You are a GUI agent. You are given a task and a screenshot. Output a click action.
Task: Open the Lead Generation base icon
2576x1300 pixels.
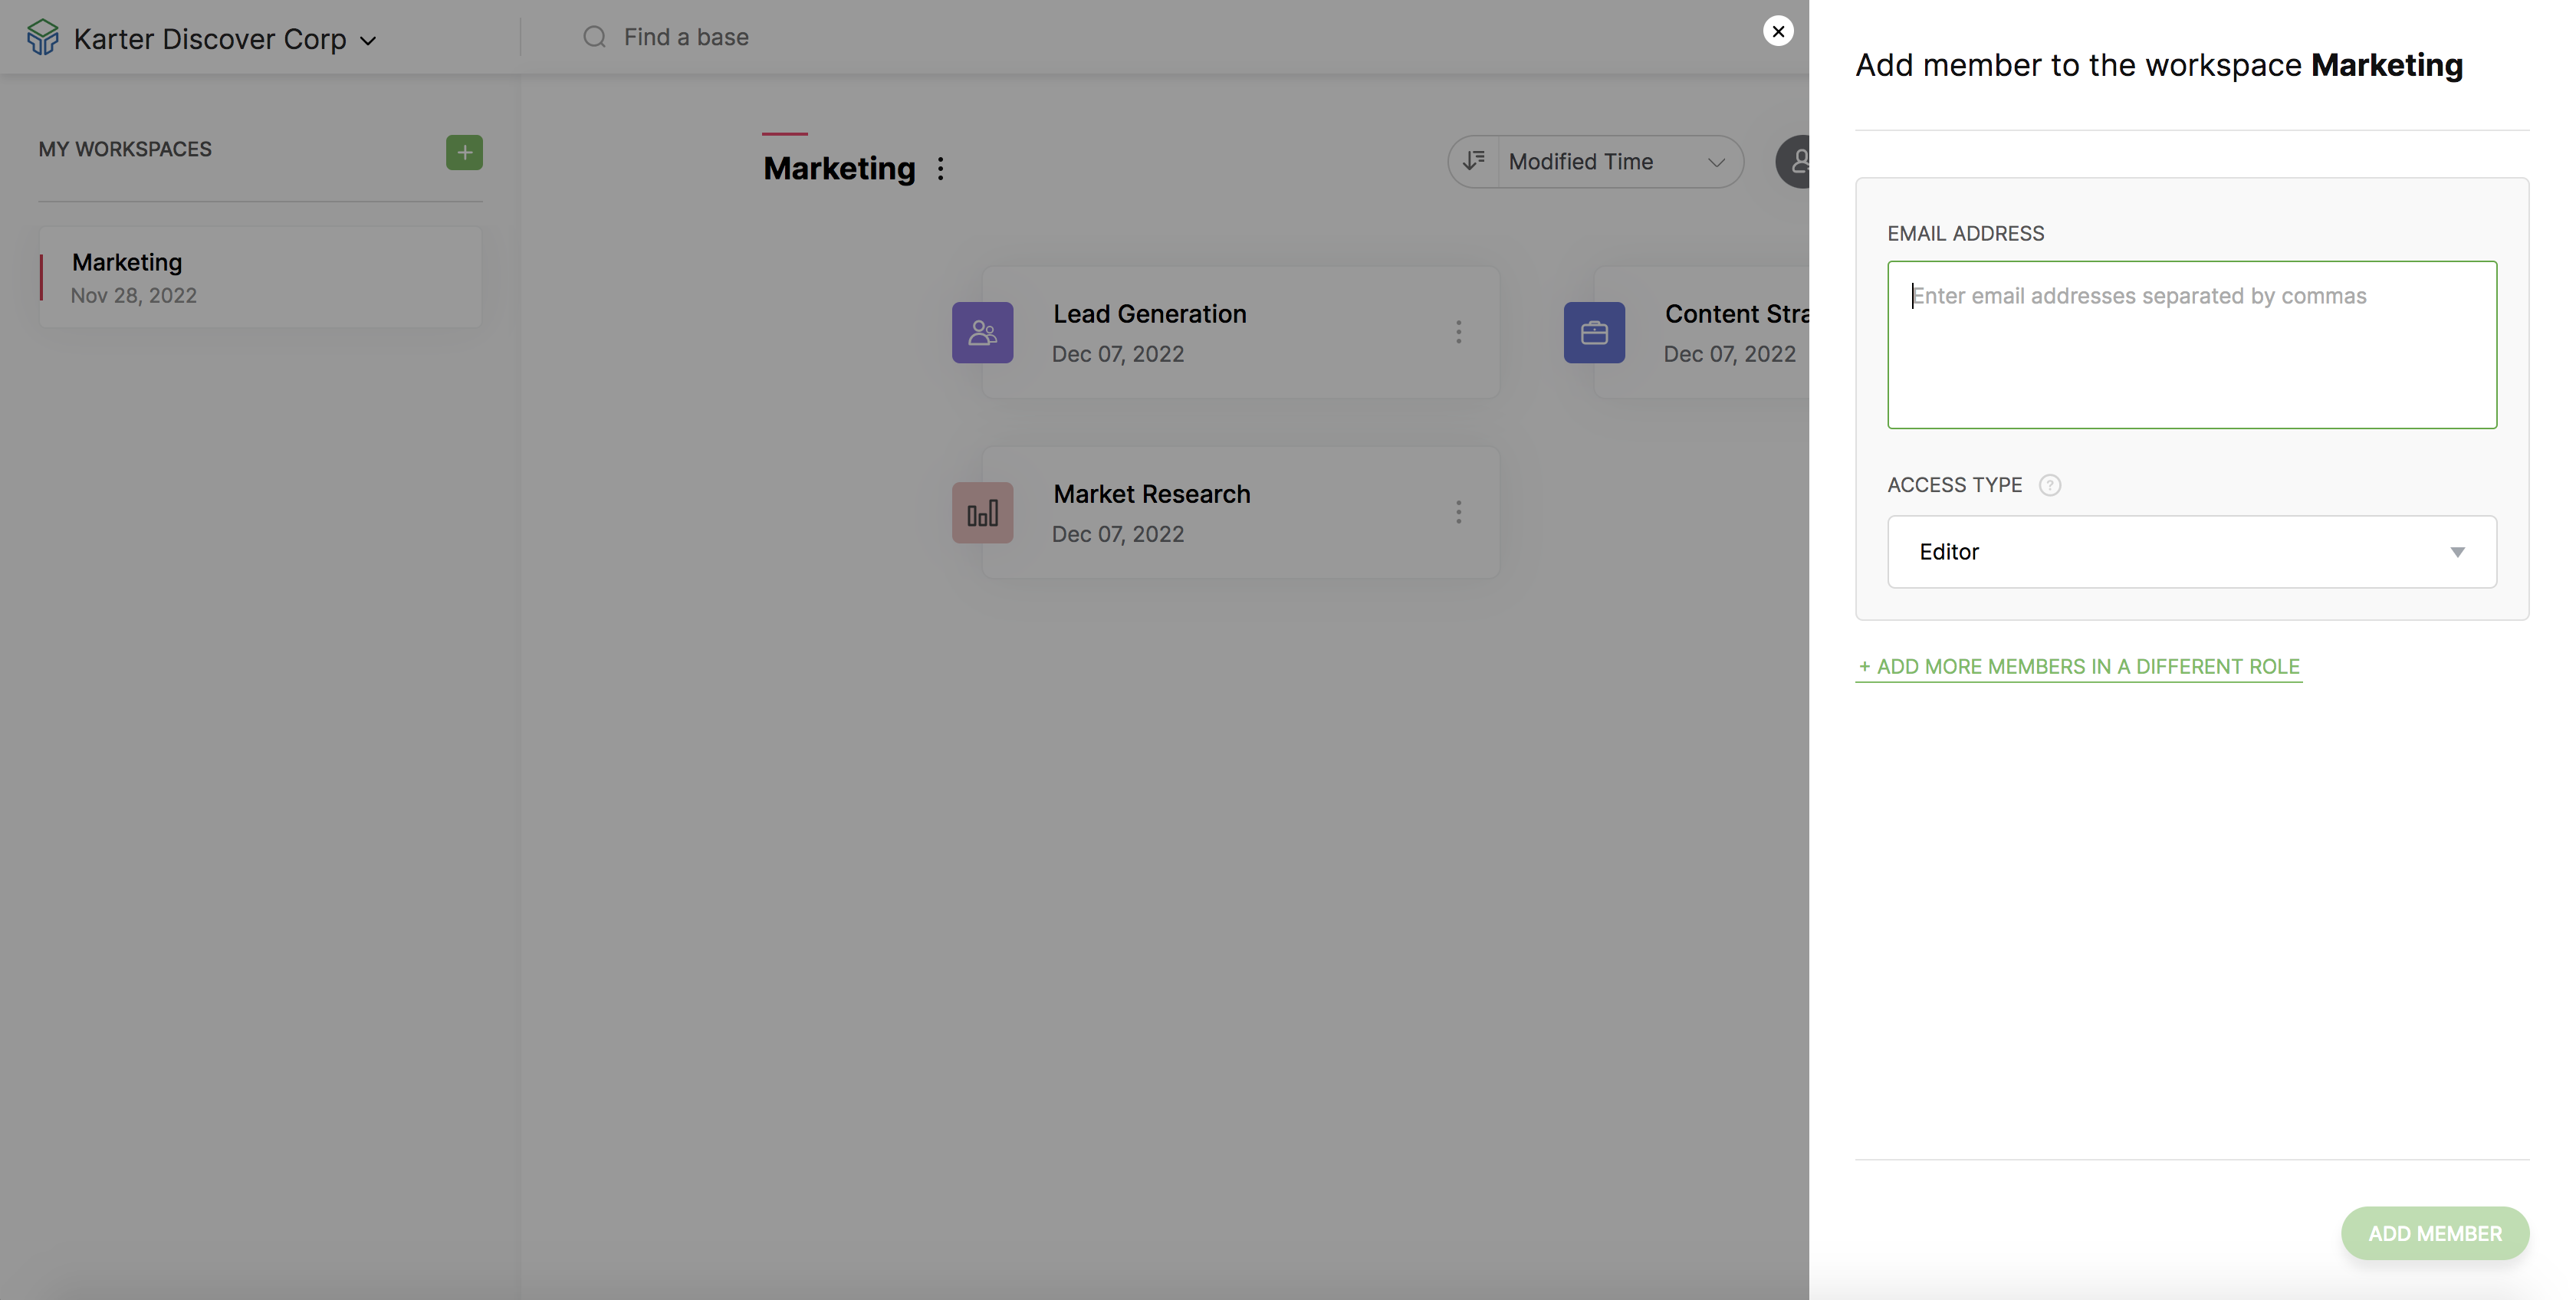982,332
